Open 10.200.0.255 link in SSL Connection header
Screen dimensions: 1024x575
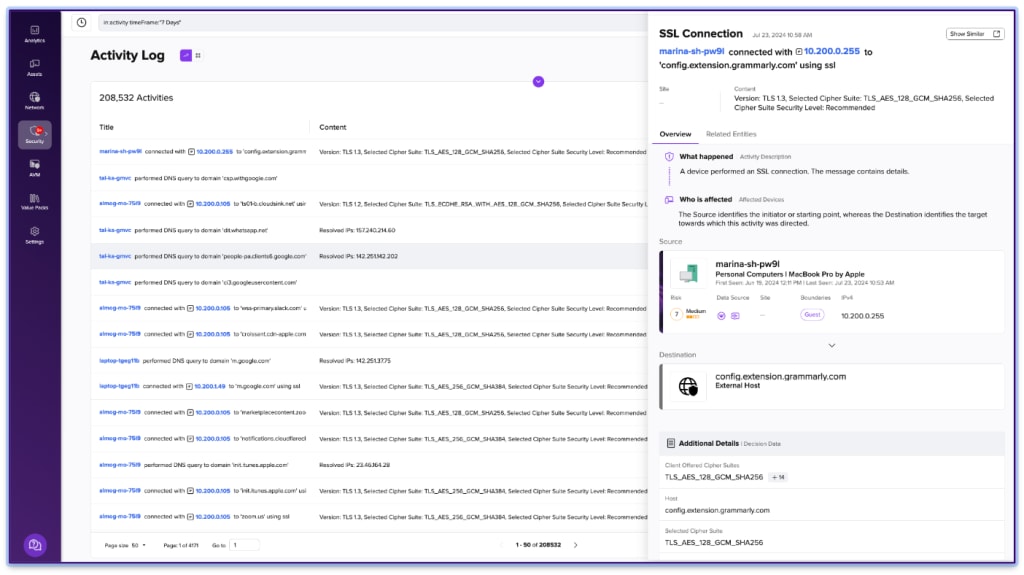831,52
